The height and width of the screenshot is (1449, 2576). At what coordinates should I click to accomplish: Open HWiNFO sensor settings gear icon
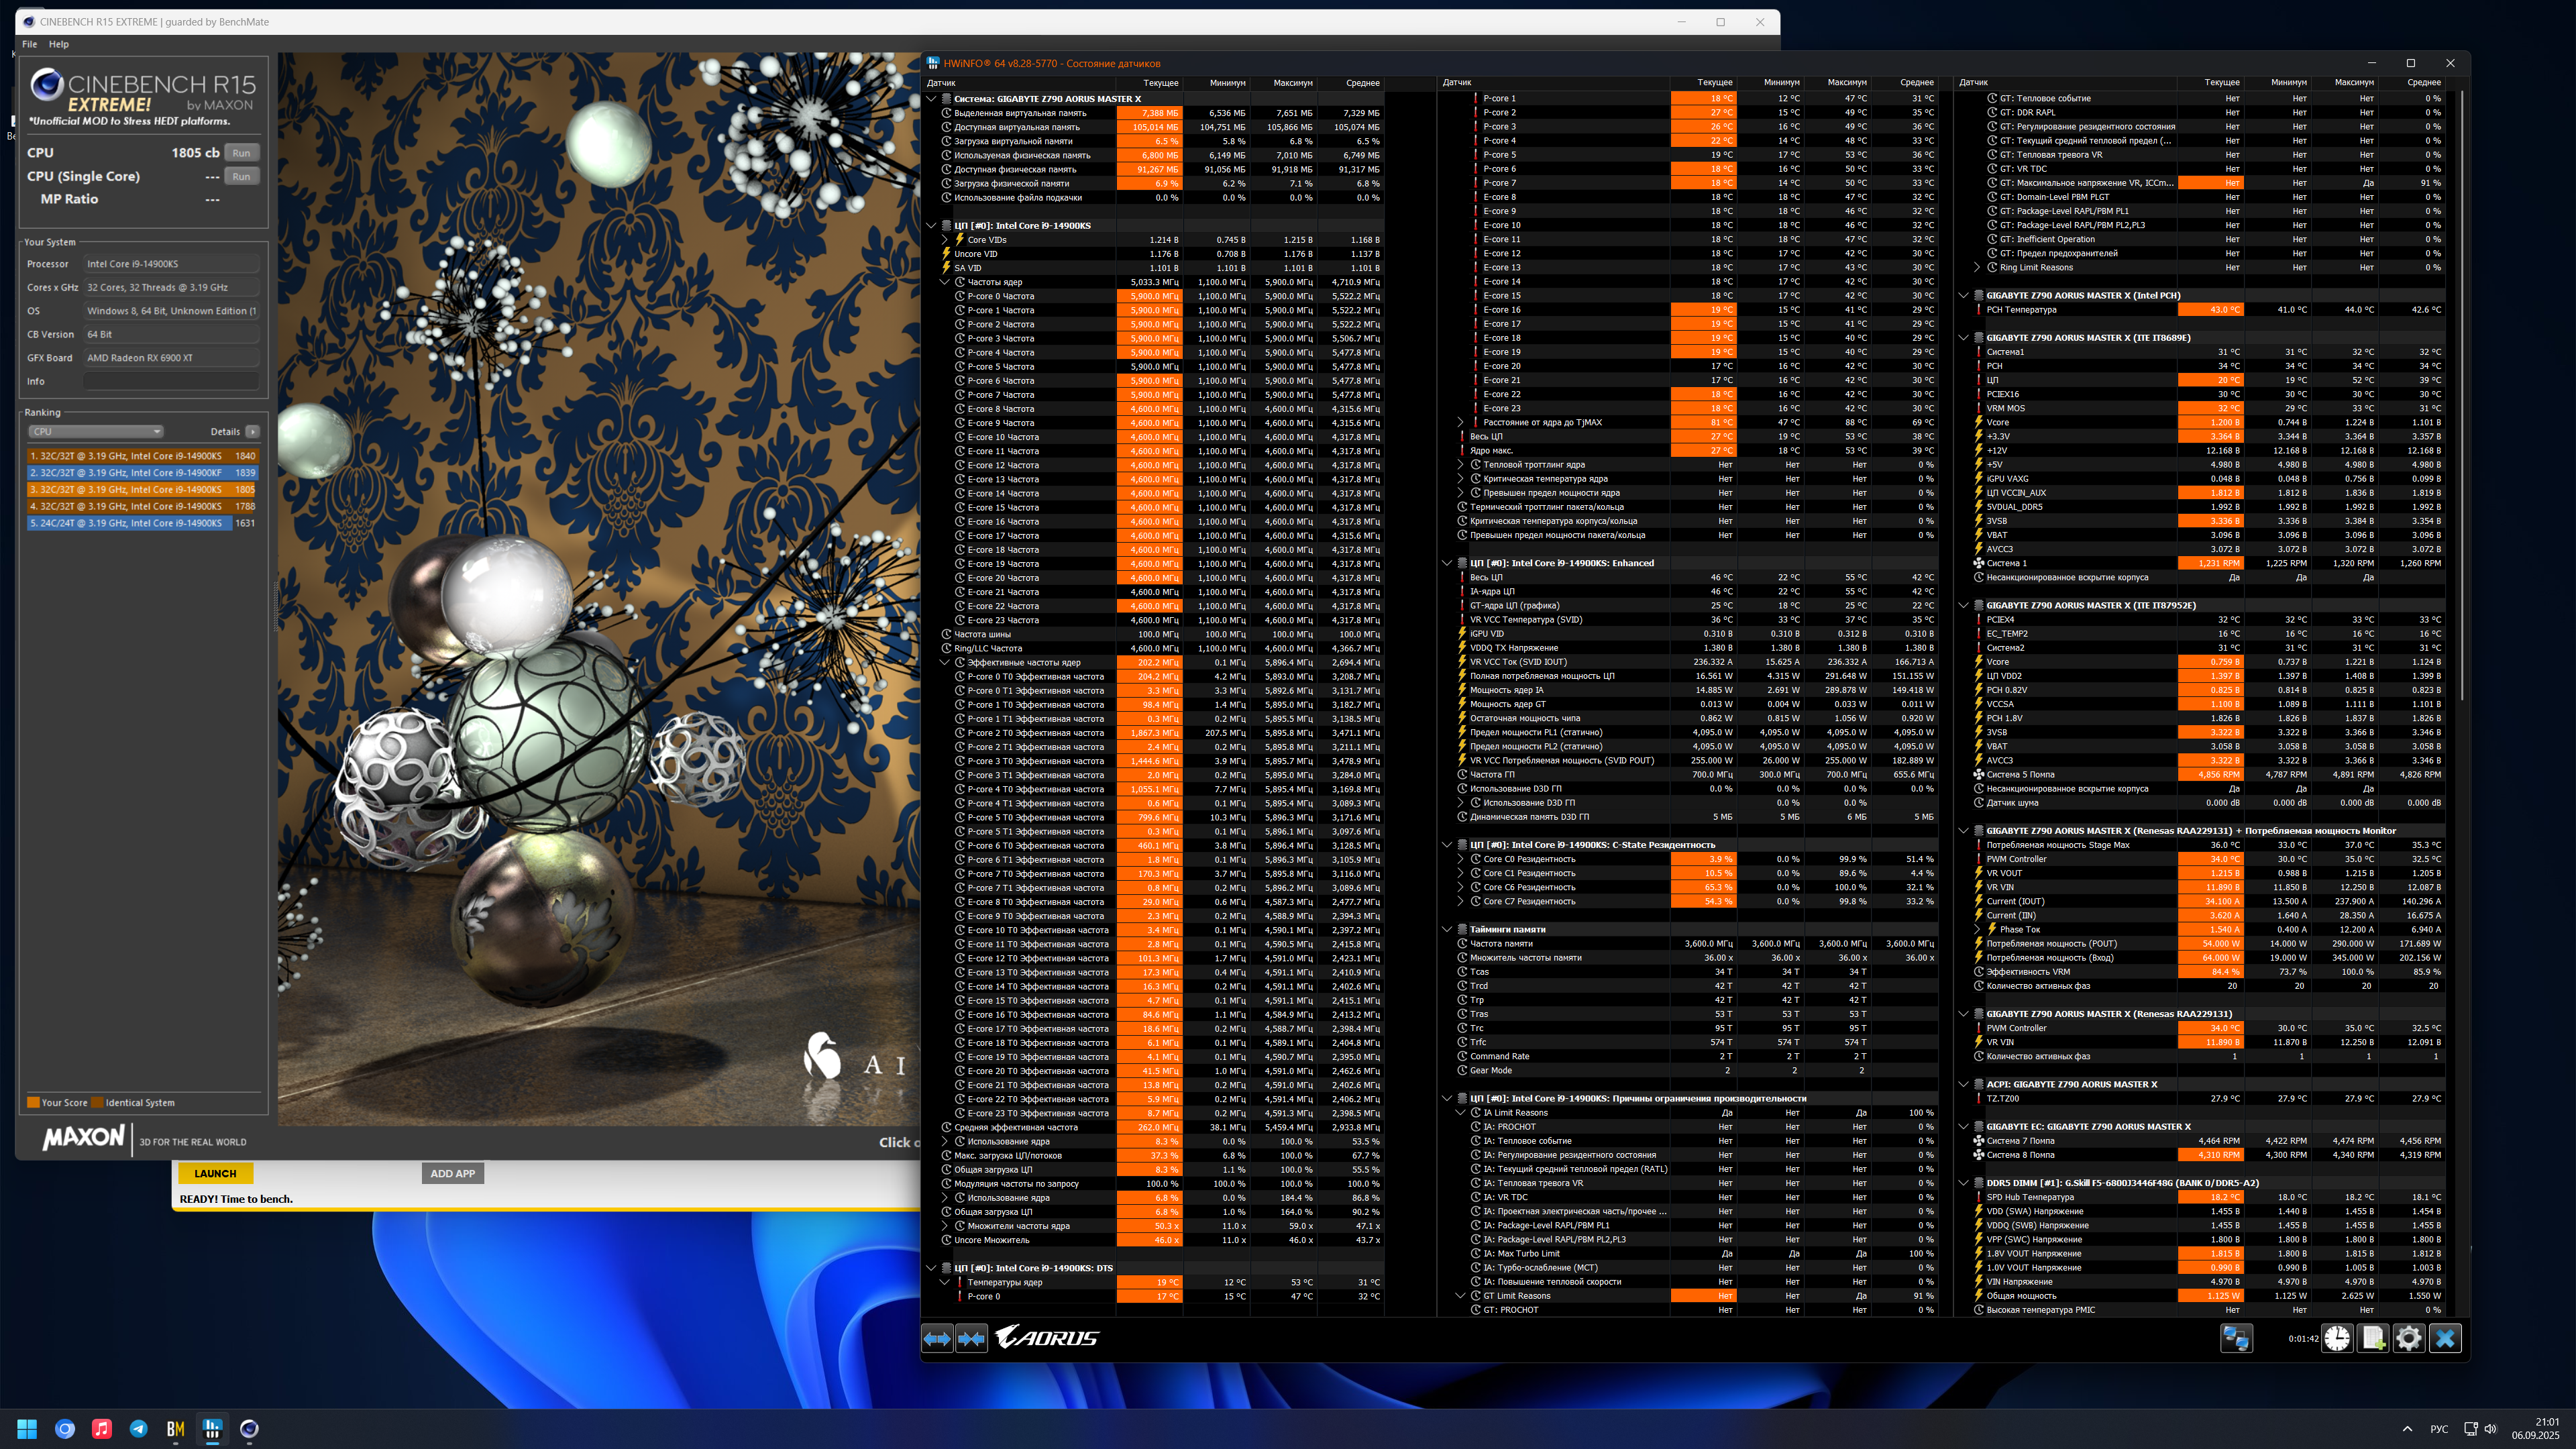pyautogui.click(x=2409, y=1338)
